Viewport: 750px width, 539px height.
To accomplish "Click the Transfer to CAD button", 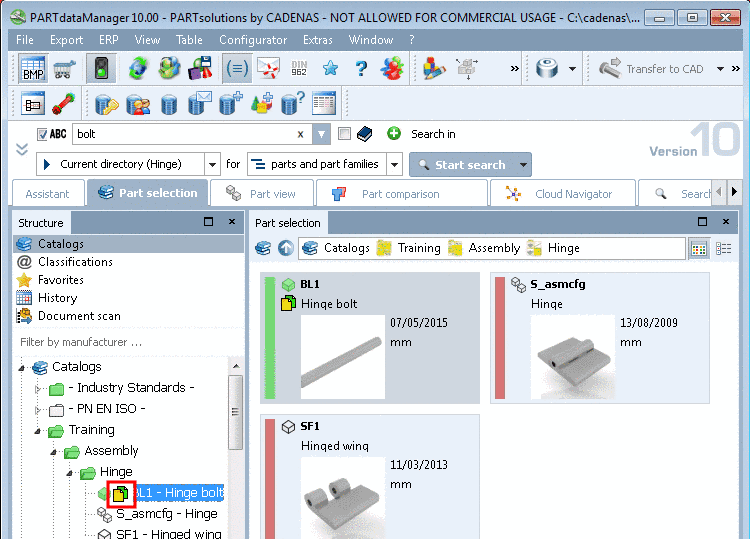I will pyautogui.click(x=651, y=69).
